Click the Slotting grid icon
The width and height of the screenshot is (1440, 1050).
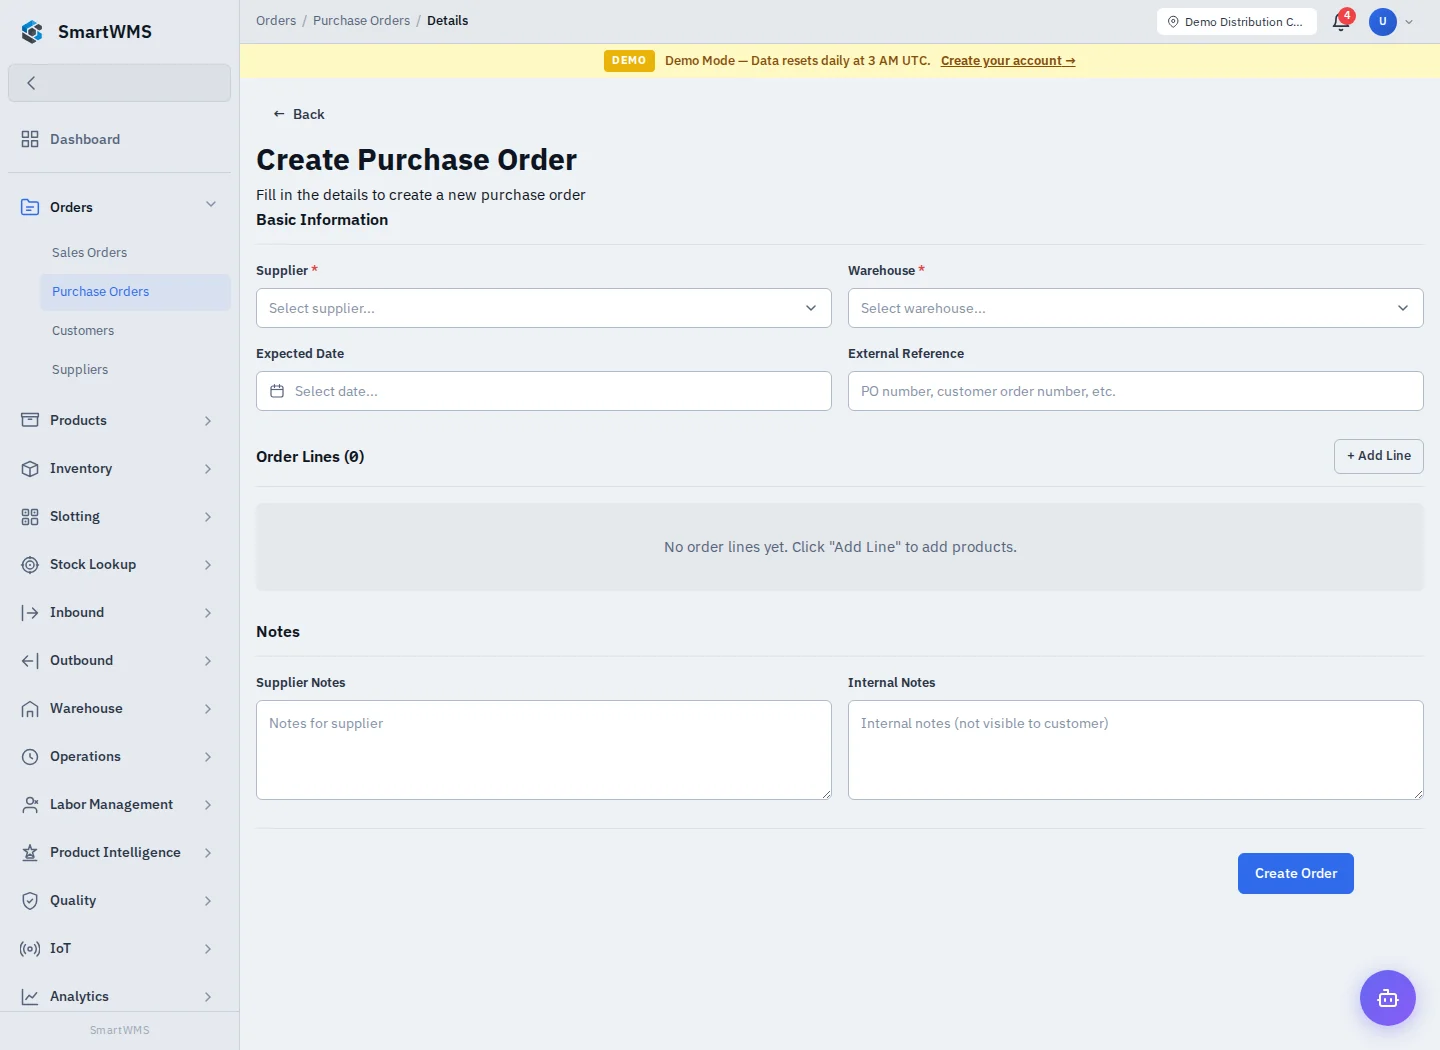click(30, 516)
